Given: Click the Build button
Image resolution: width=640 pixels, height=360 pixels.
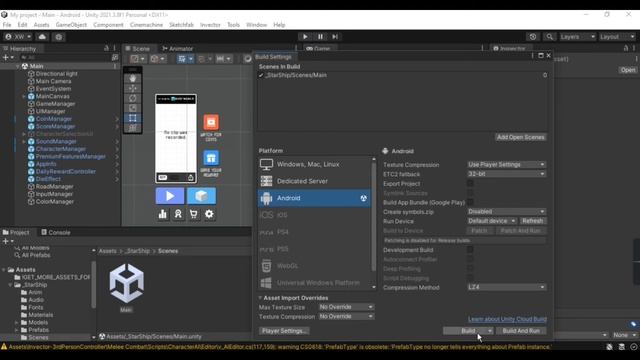Looking at the screenshot, I should click(468, 331).
